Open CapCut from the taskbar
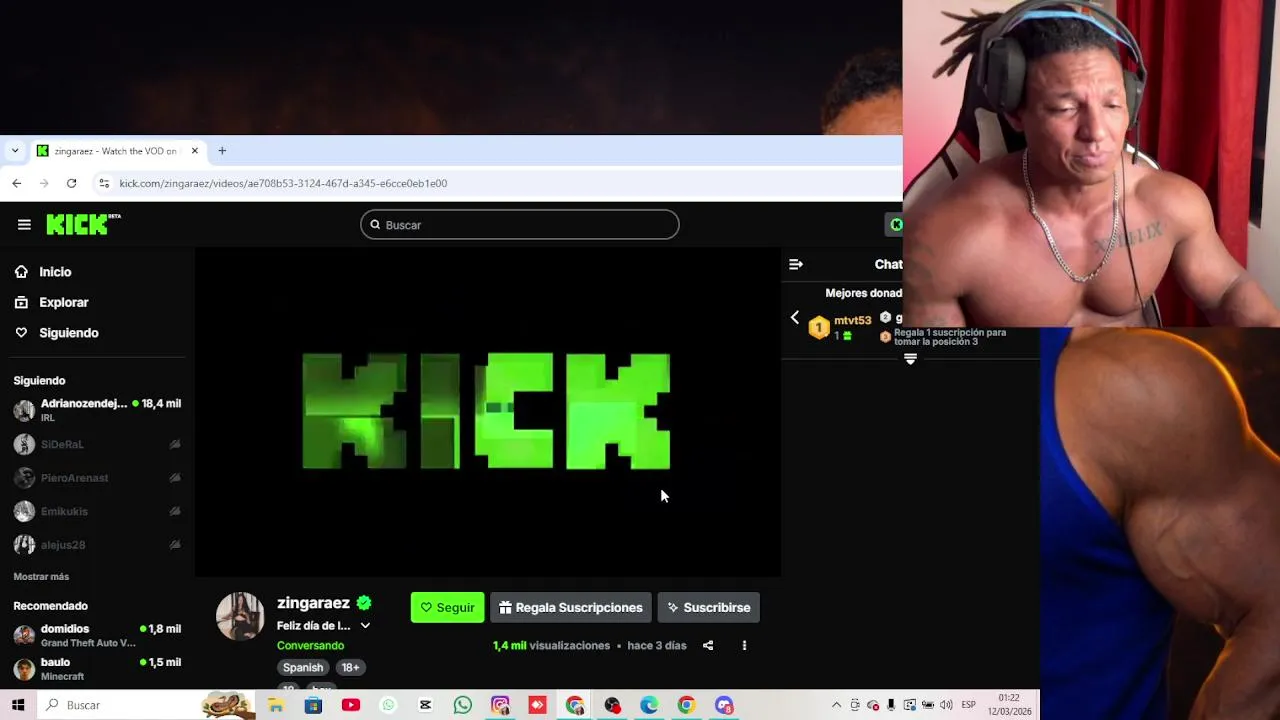Image resolution: width=1280 pixels, height=720 pixels. coord(425,705)
